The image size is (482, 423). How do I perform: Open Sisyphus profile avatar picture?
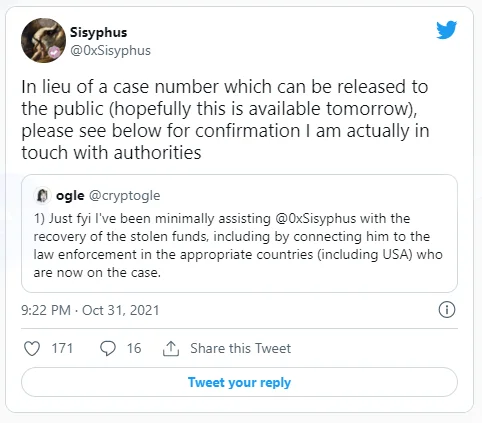click(43, 40)
